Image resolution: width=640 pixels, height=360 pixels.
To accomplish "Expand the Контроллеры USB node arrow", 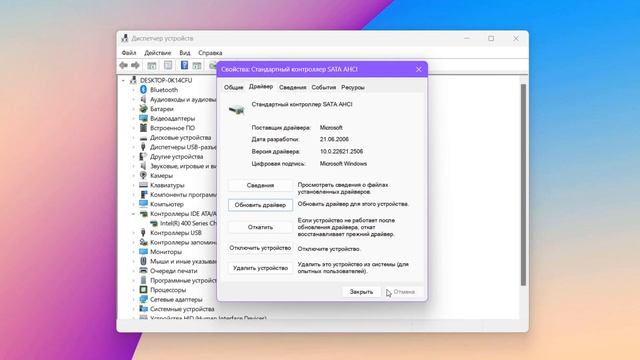I will pos(133,233).
